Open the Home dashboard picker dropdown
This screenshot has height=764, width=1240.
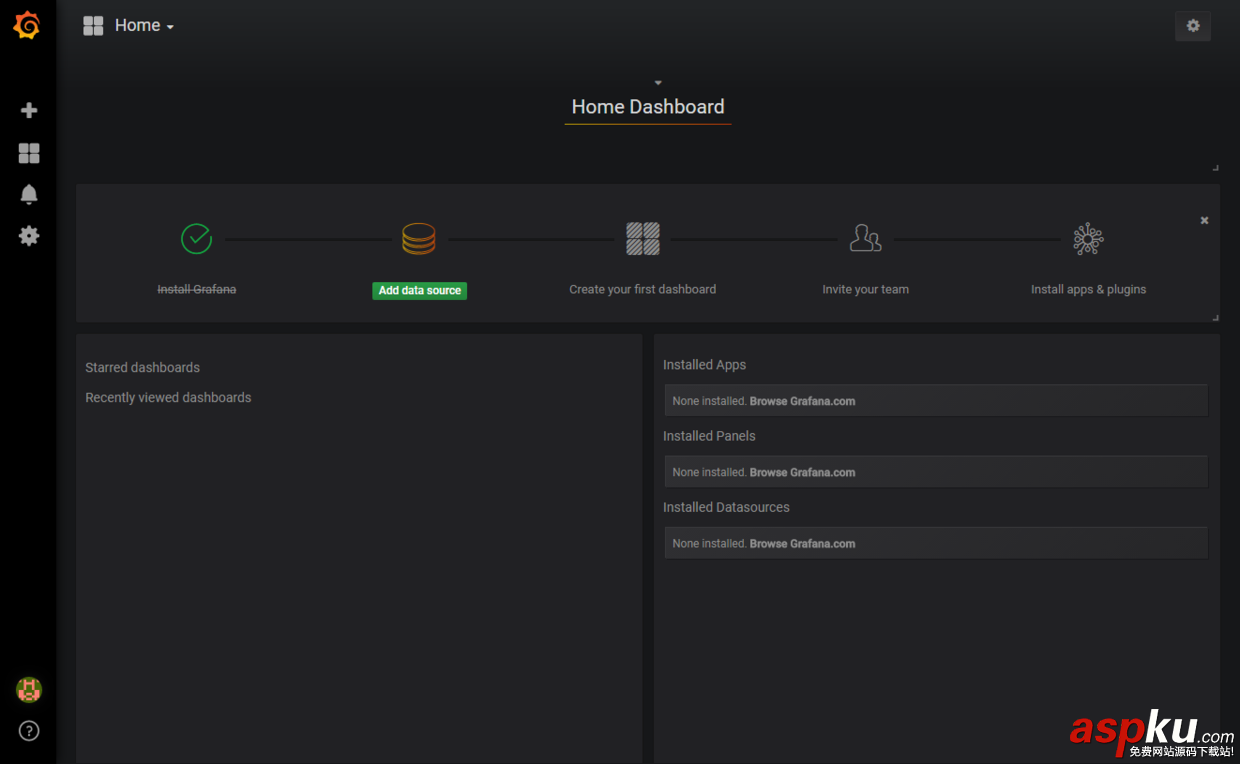tap(144, 26)
